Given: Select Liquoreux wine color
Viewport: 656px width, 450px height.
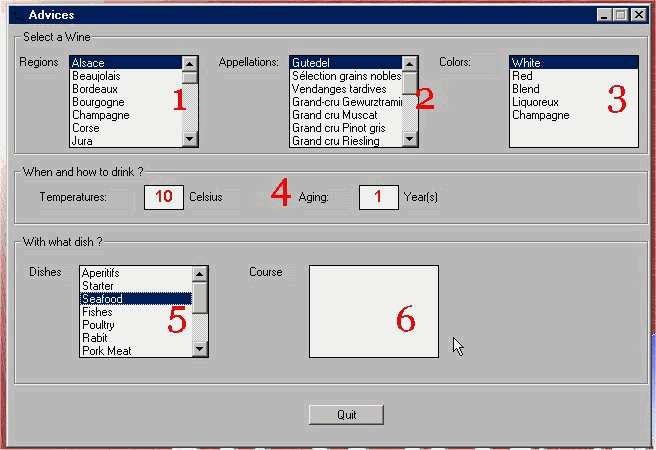Looking at the screenshot, I should click(x=535, y=102).
